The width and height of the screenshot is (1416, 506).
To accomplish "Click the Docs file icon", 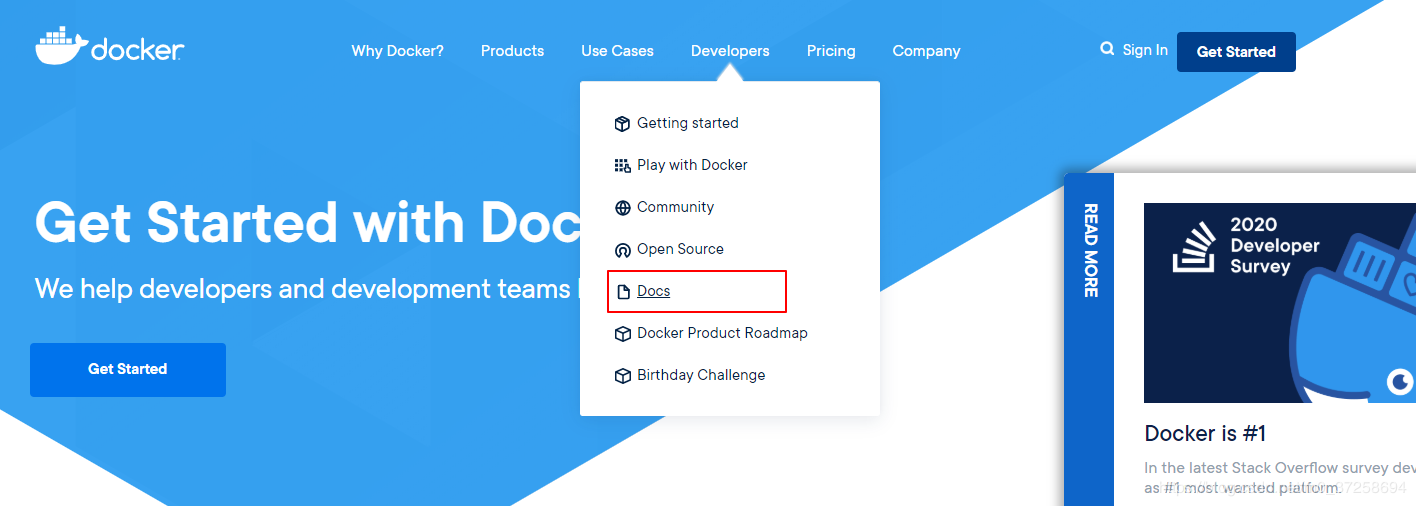I will click(622, 292).
